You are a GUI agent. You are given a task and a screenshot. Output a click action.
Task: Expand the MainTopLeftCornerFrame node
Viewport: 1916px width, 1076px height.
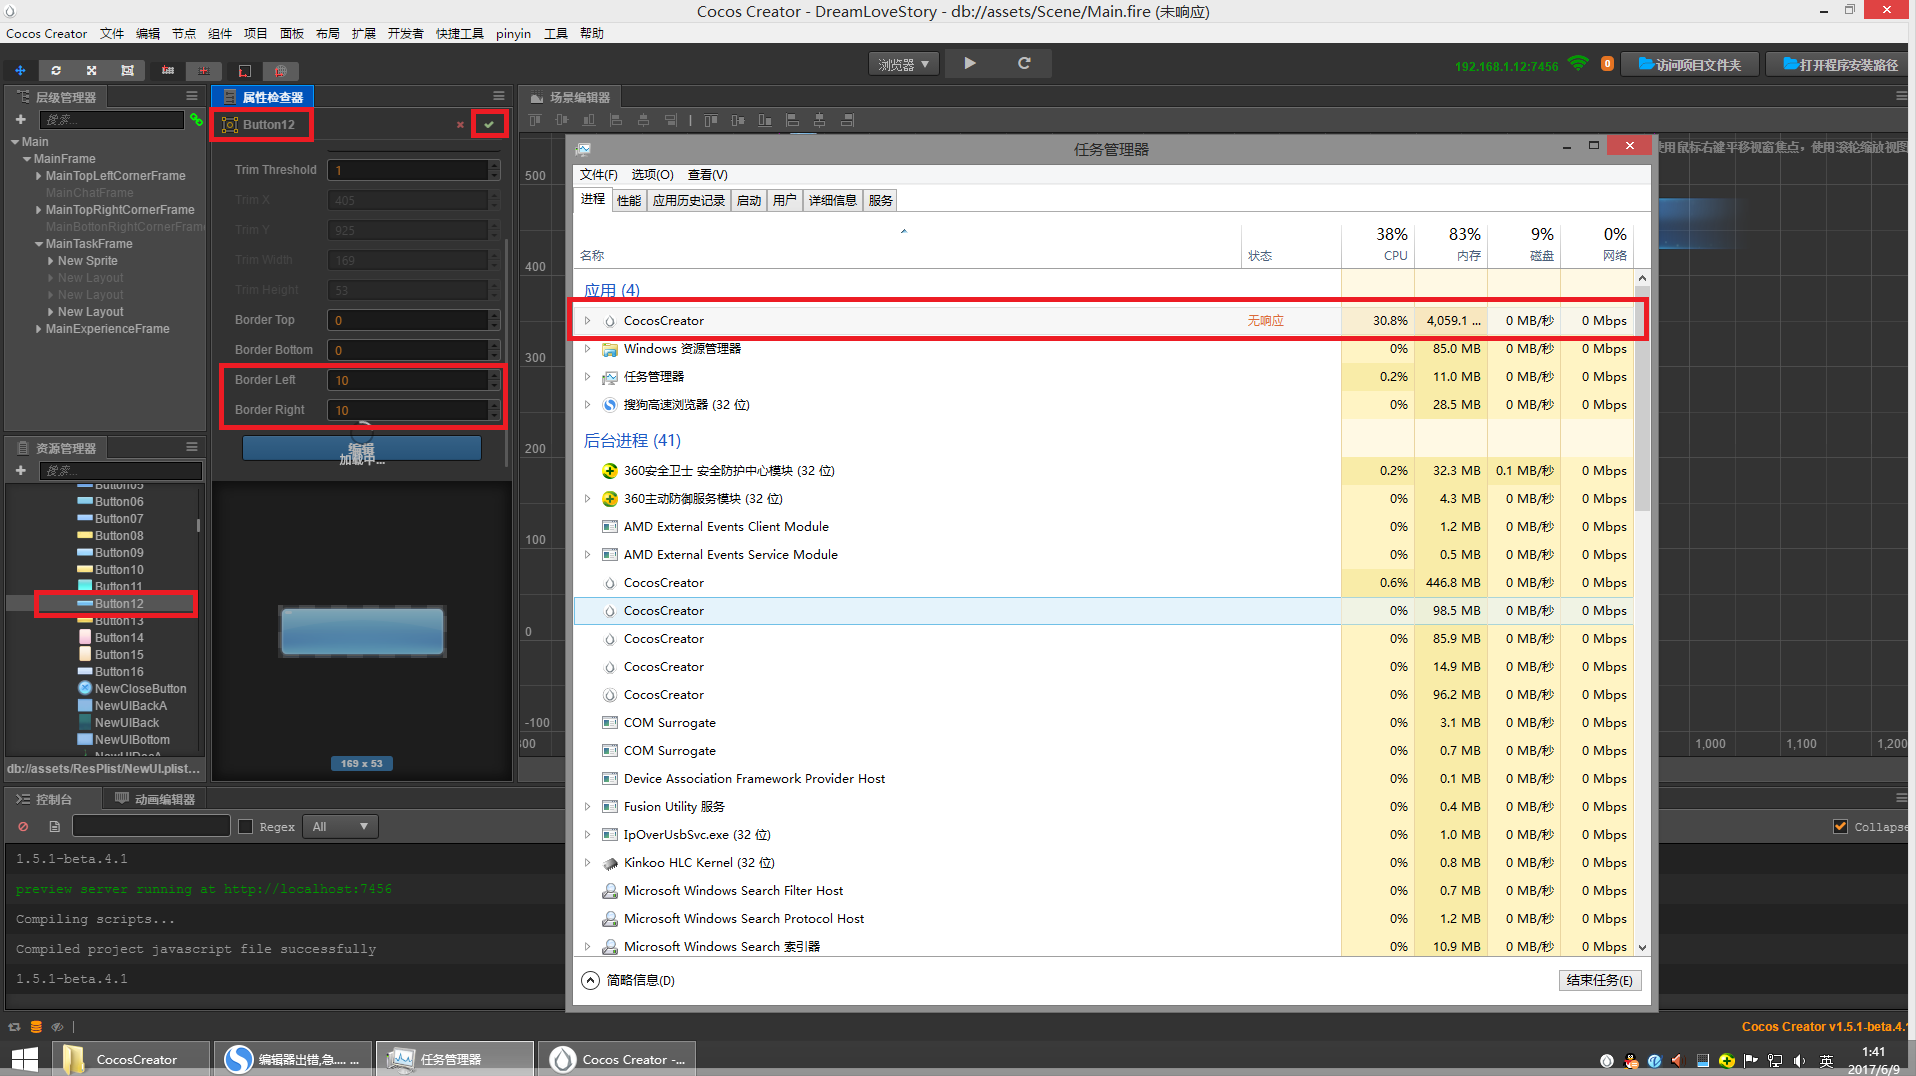39,176
